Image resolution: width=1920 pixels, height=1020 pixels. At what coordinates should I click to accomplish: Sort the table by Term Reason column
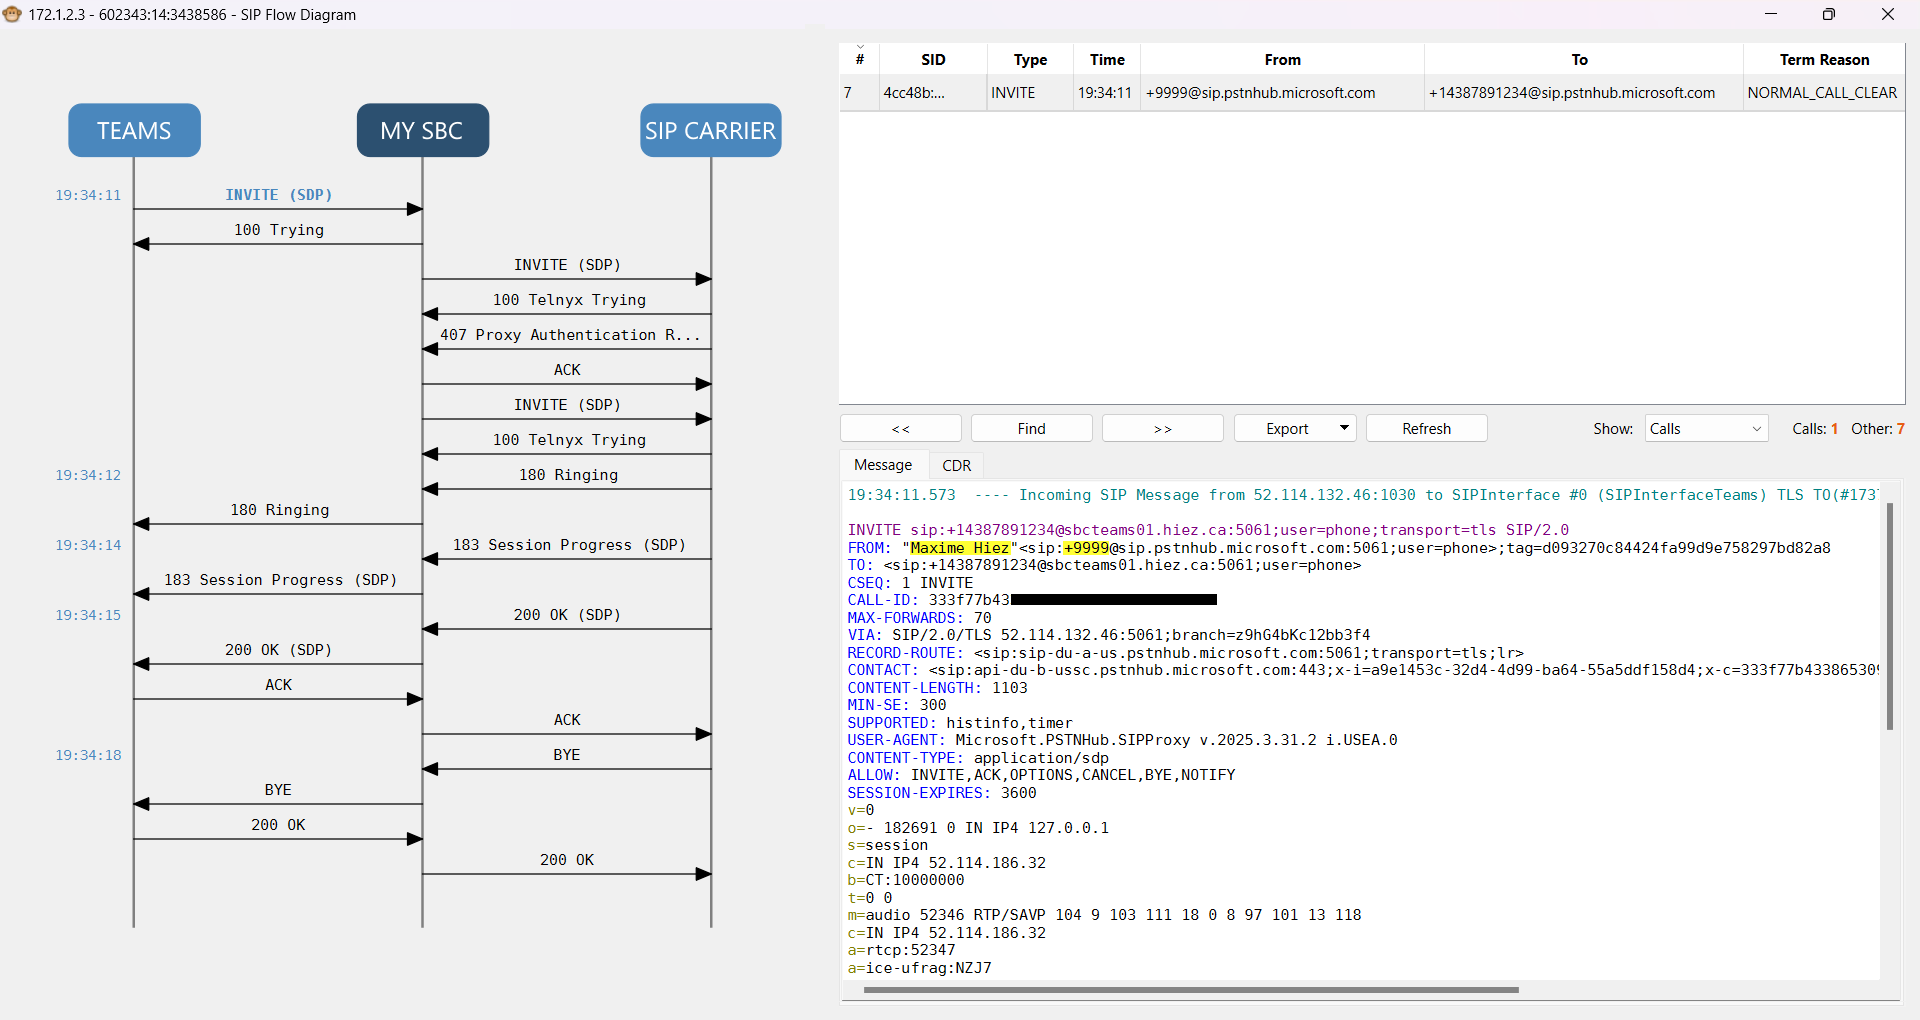coord(1823,60)
